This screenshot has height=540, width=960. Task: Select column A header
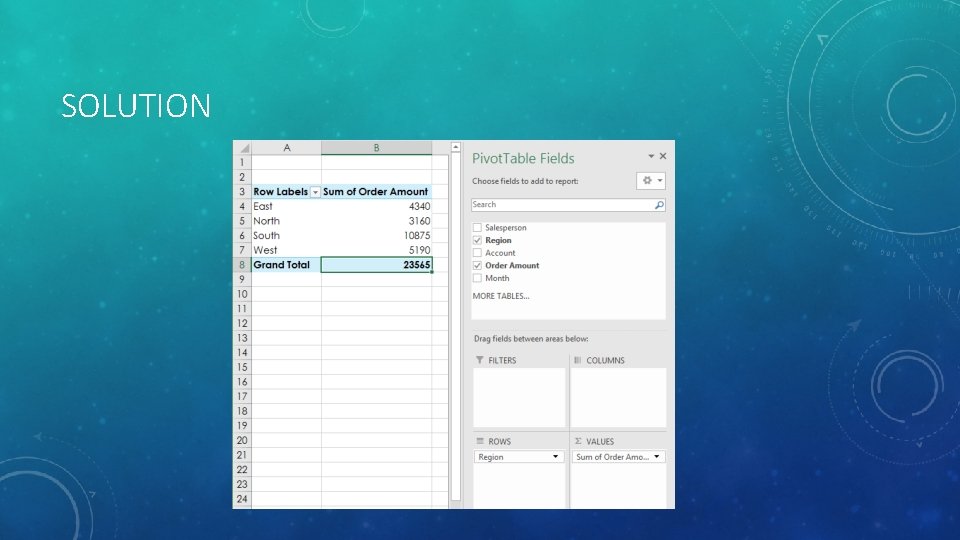tap(287, 148)
